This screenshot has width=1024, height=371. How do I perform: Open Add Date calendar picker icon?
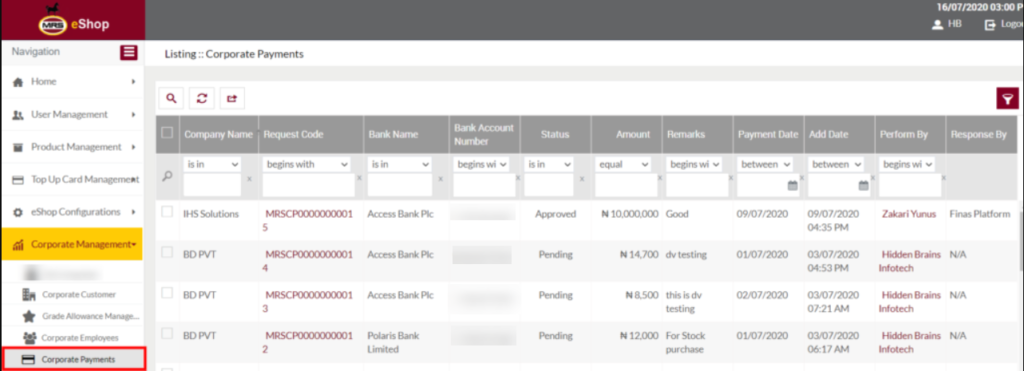pos(863,186)
